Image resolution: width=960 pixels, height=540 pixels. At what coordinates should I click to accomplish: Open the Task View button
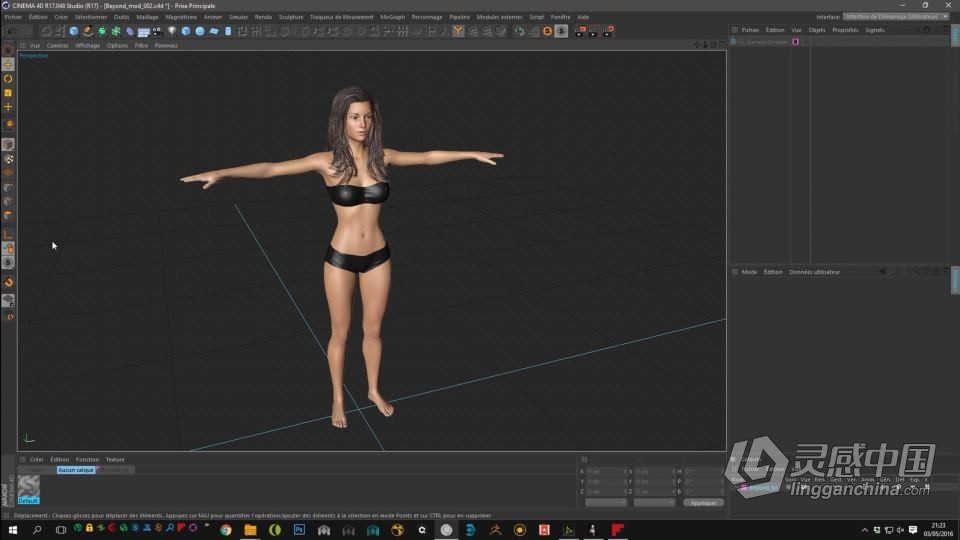point(61,530)
